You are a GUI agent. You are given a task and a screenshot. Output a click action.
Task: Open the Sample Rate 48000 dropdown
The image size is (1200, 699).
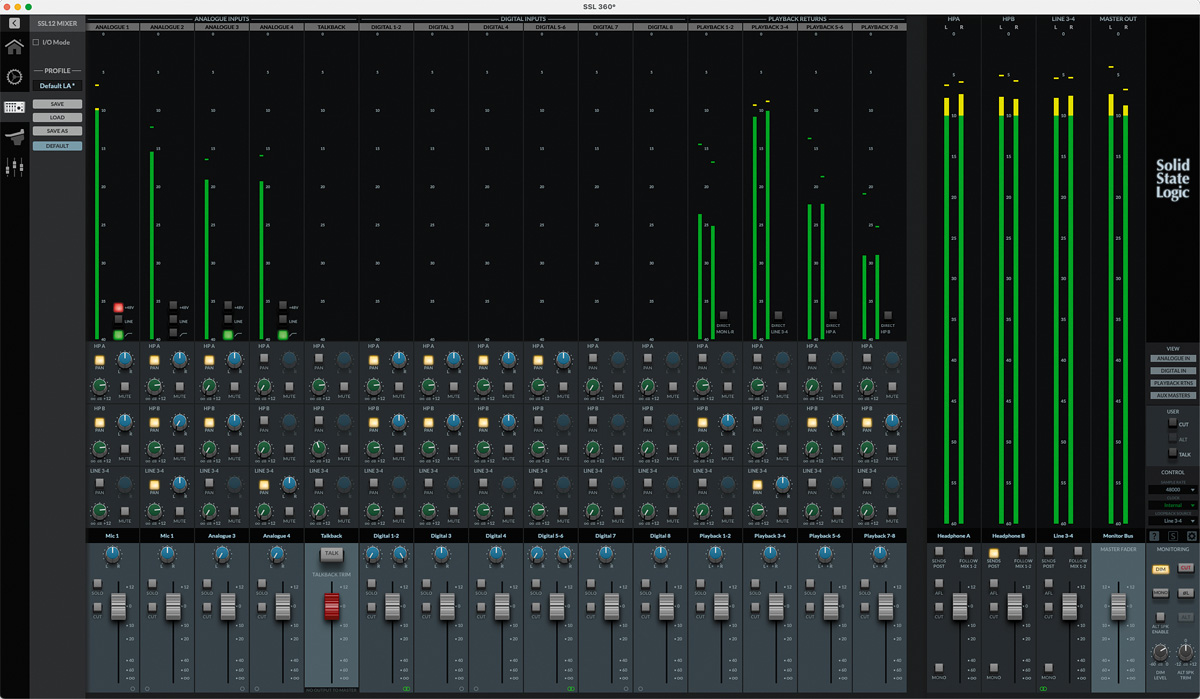click(1172, 490)
